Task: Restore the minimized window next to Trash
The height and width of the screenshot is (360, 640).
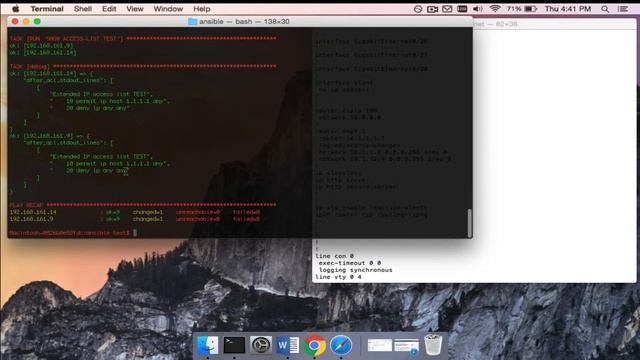Action: [407, 346]
